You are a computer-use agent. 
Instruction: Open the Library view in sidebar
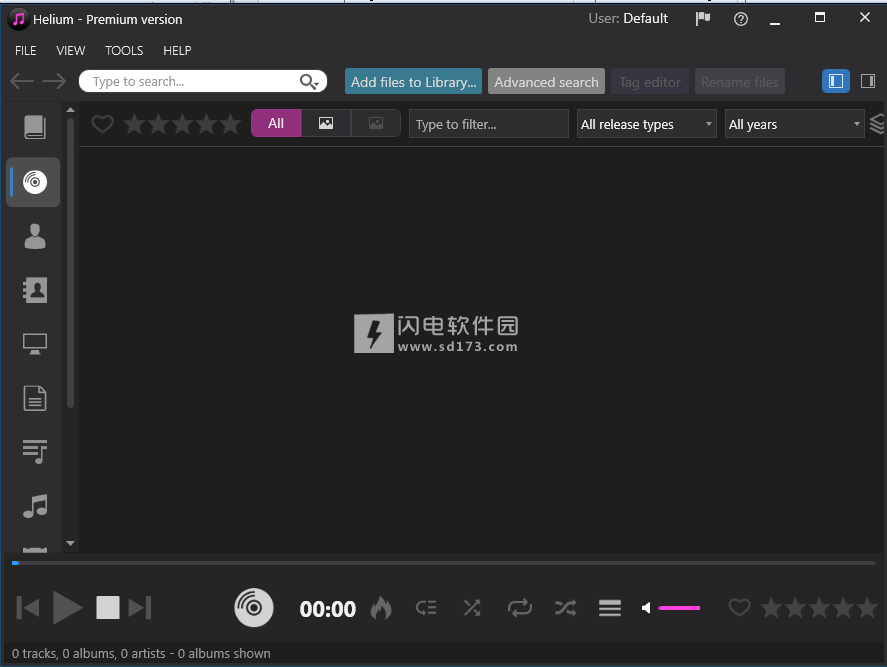35,127
